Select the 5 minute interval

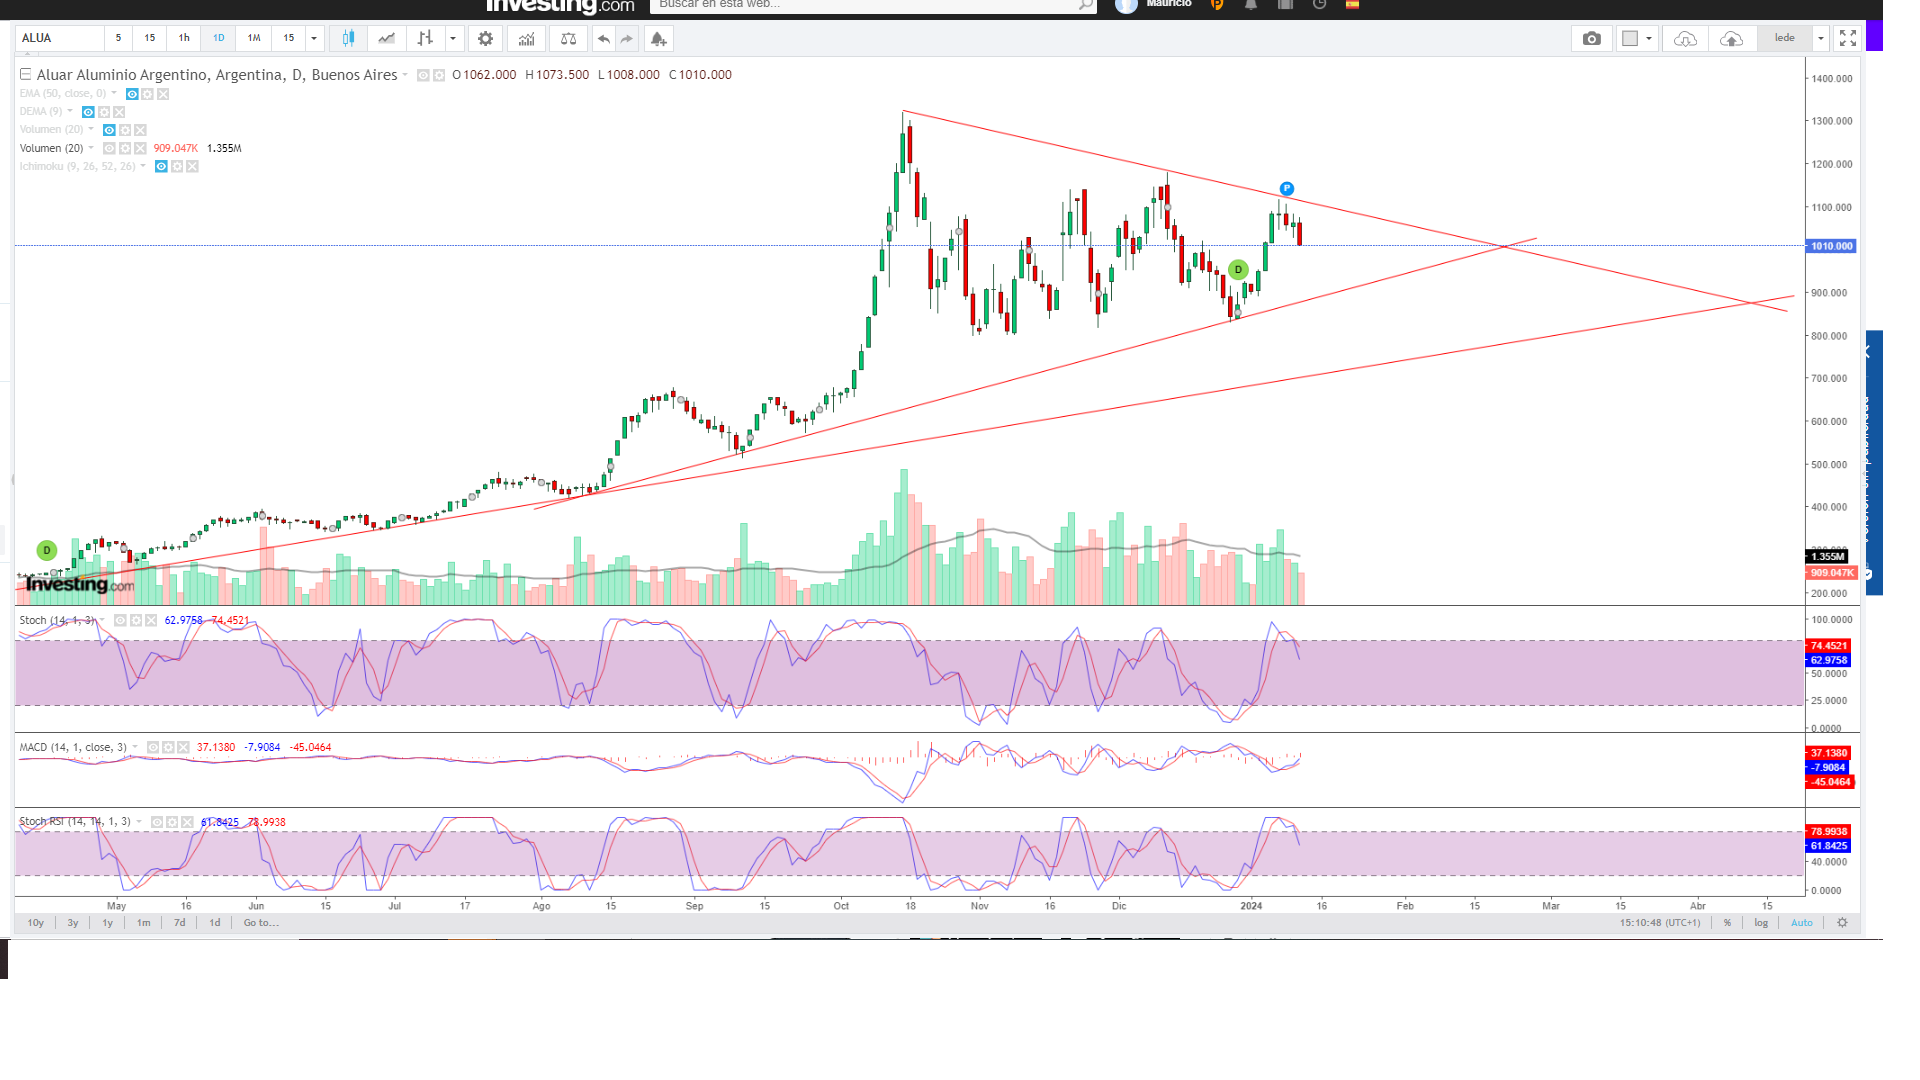pos(118,38)
